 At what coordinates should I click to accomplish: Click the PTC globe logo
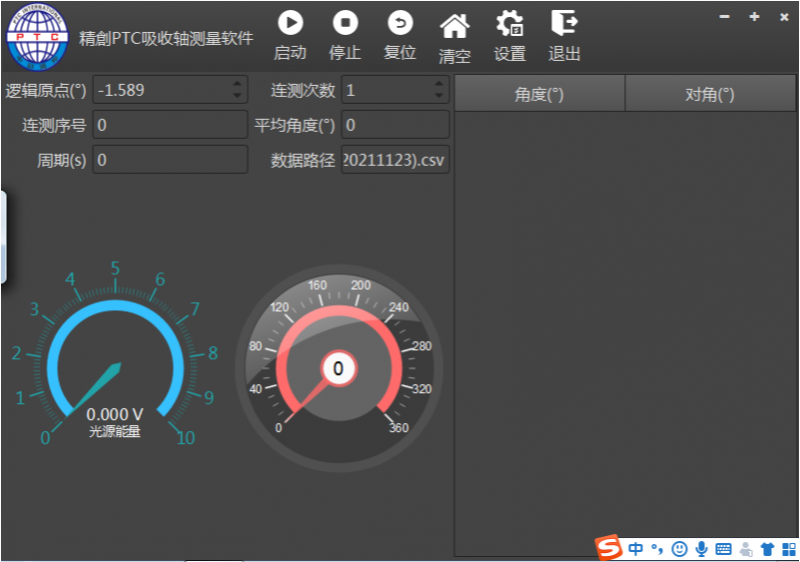coord(37,35)
